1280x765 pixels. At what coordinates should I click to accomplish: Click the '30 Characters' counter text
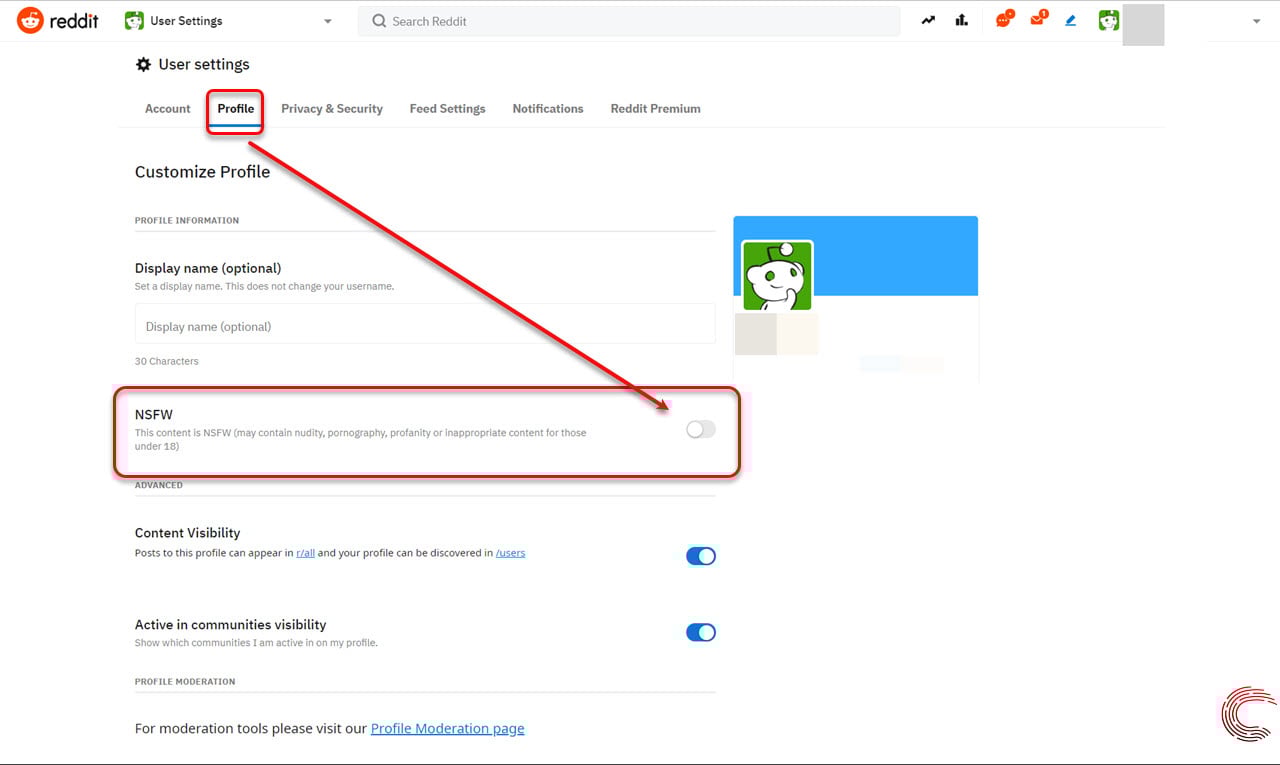coord(167,361)
